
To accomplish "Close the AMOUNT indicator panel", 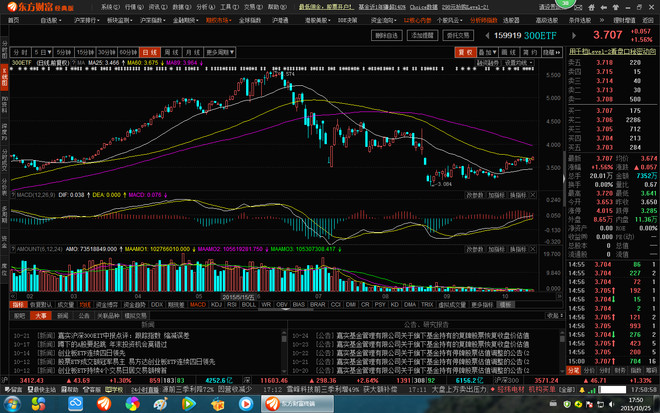I will coord(533,249).
